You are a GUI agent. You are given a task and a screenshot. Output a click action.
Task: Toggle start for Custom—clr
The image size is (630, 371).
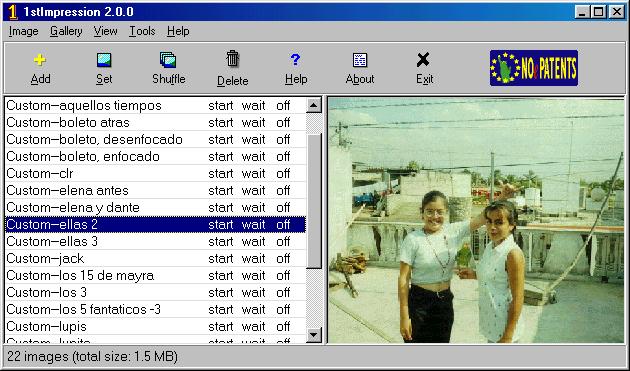(x=221, y=173)
